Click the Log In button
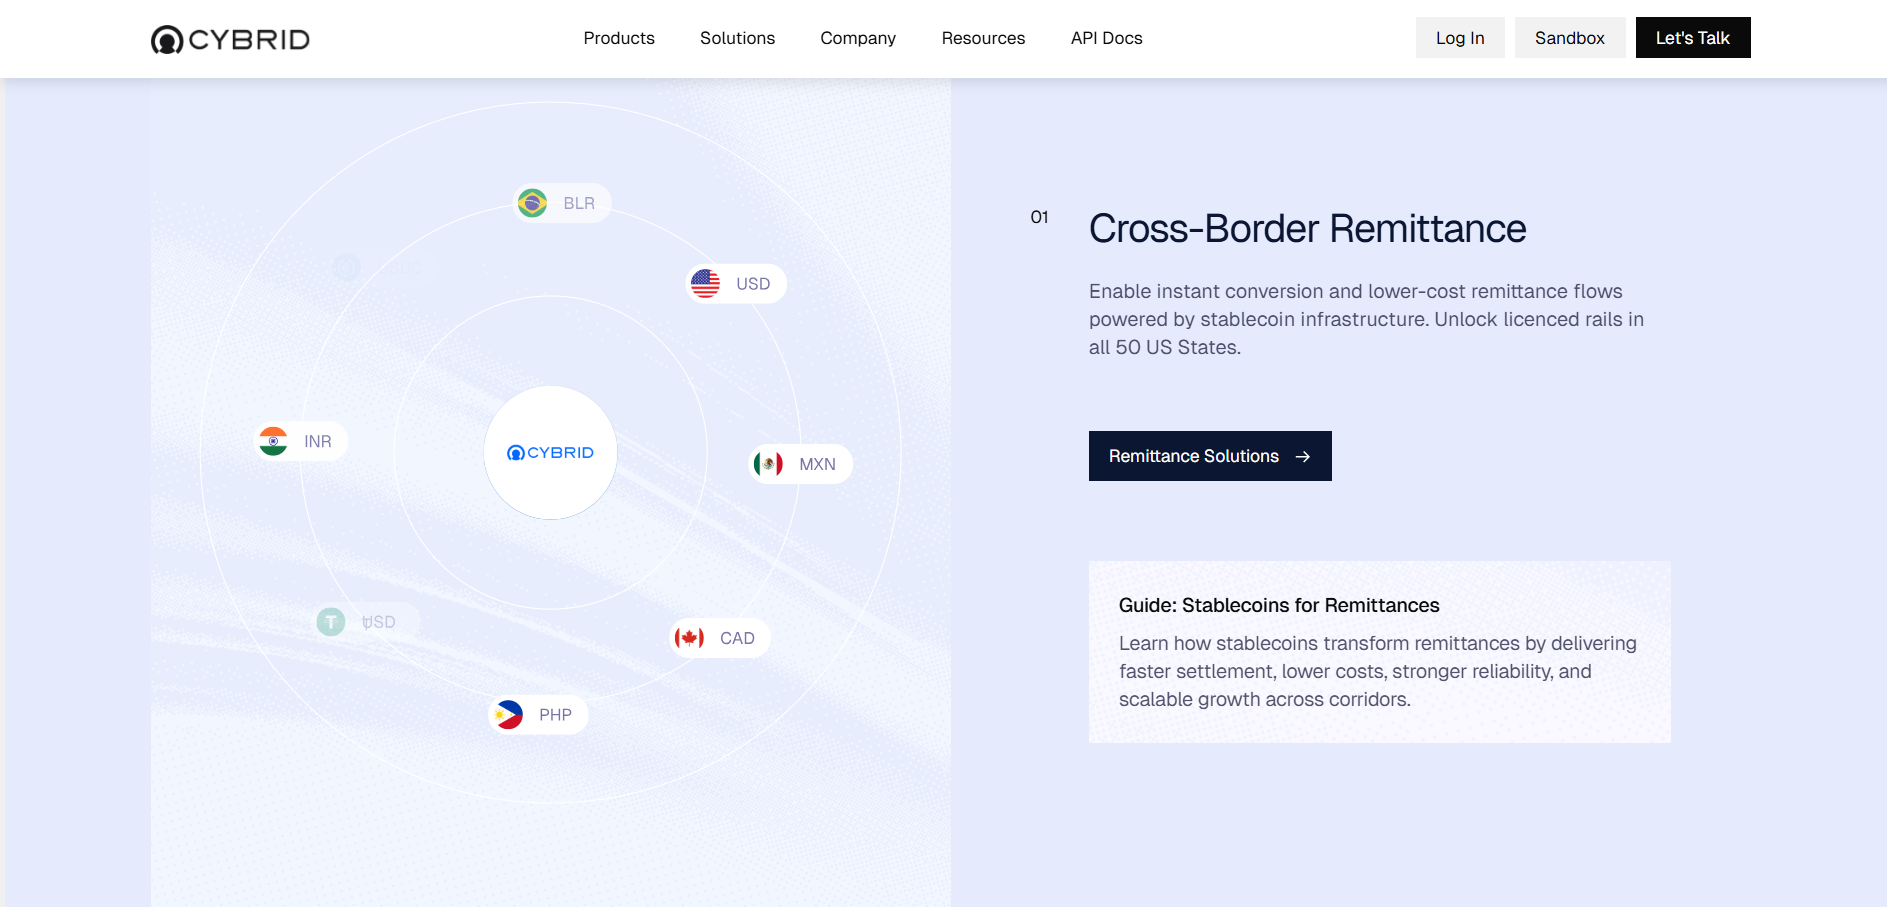 (1459, 37)
